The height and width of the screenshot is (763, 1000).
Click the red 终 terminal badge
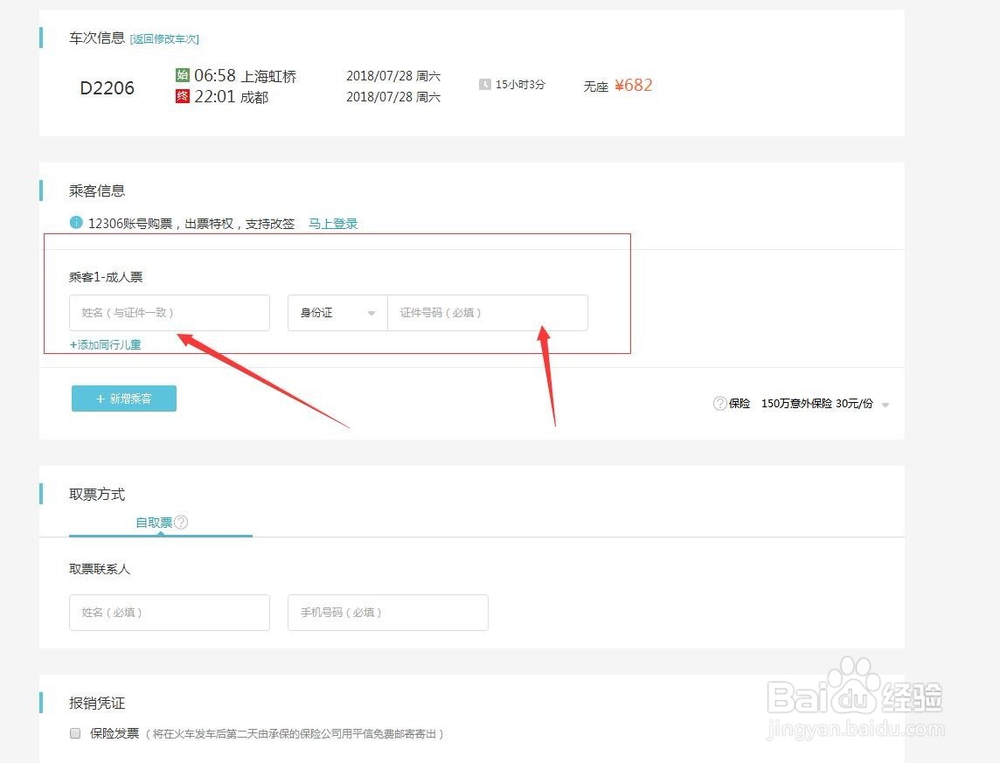pyautogui.click(x=184, y=98)
